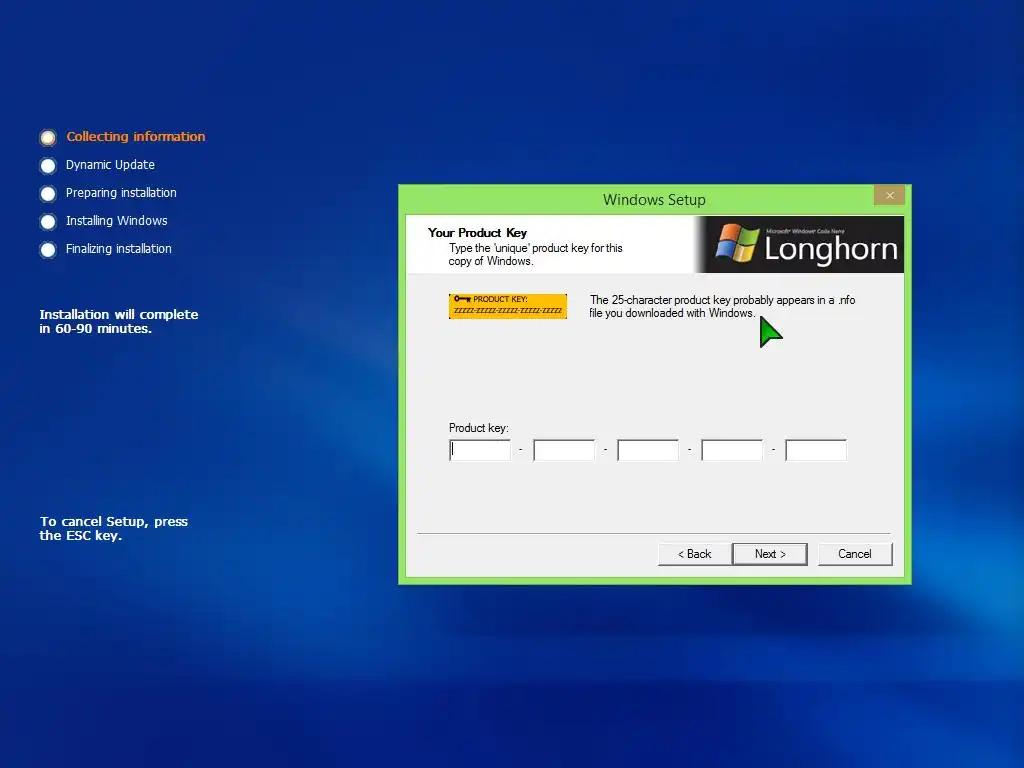Select the fourth product key field

pyautogui.click(x=732, y=450)
